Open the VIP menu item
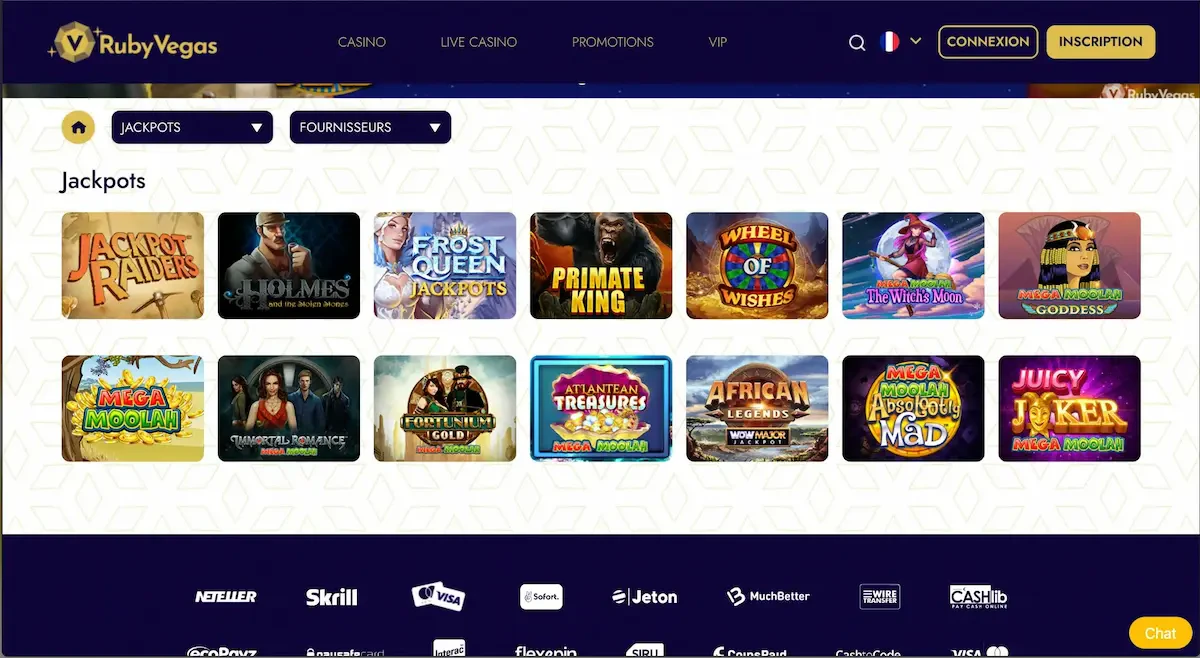This screenshot has width=1200, height=658. point(717,42)
